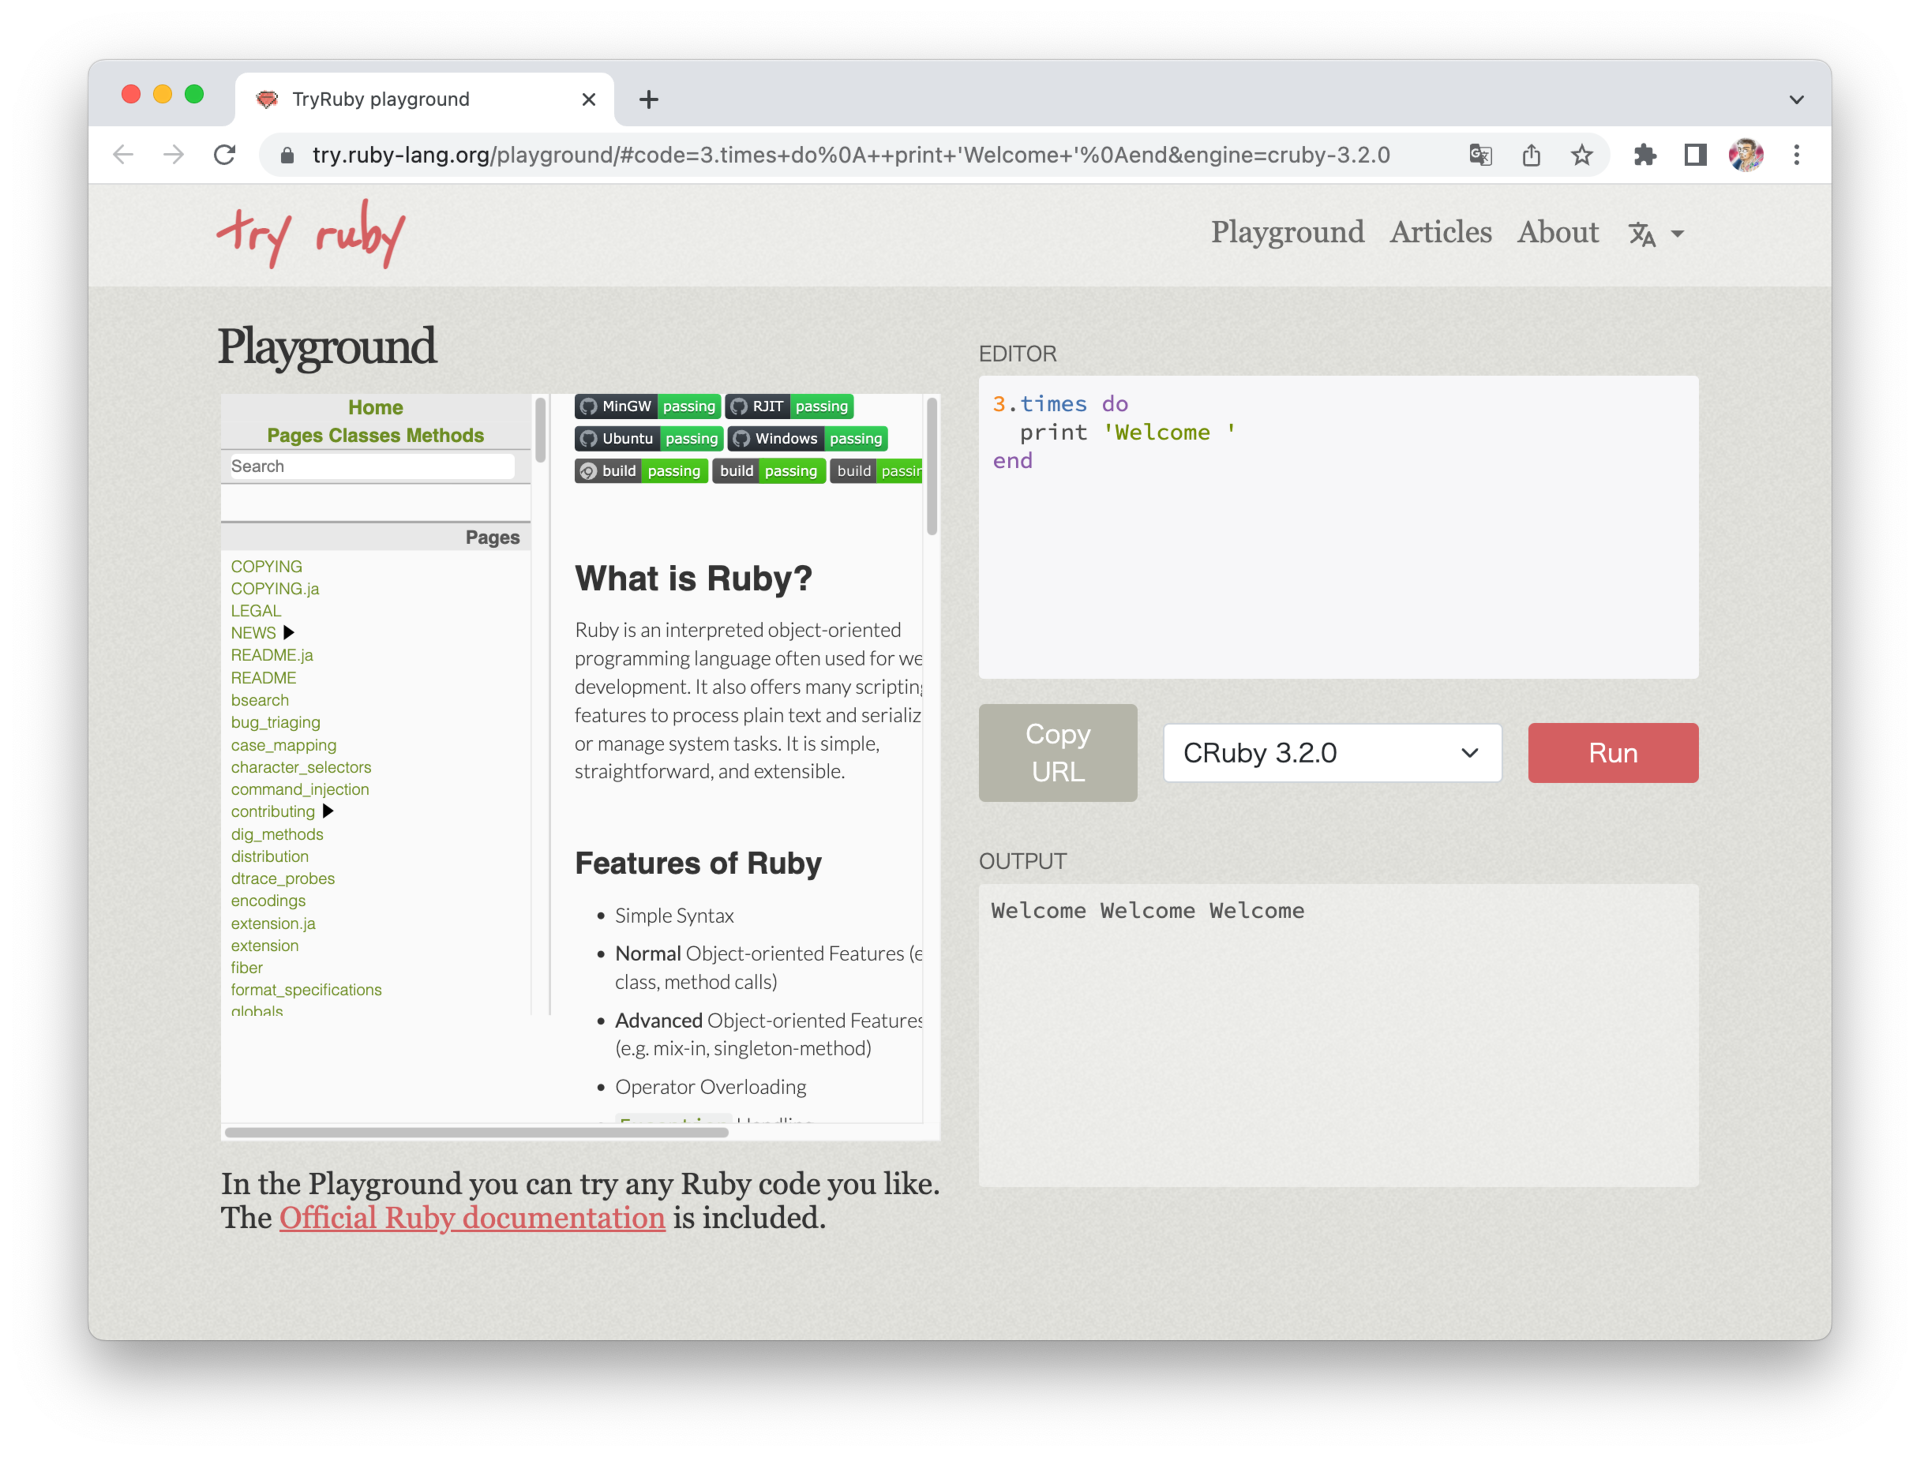The image size is (1920, 1457).
Task: Open the CRuby 3.2.0 version dropdown
Action: tap(1331, 752)
